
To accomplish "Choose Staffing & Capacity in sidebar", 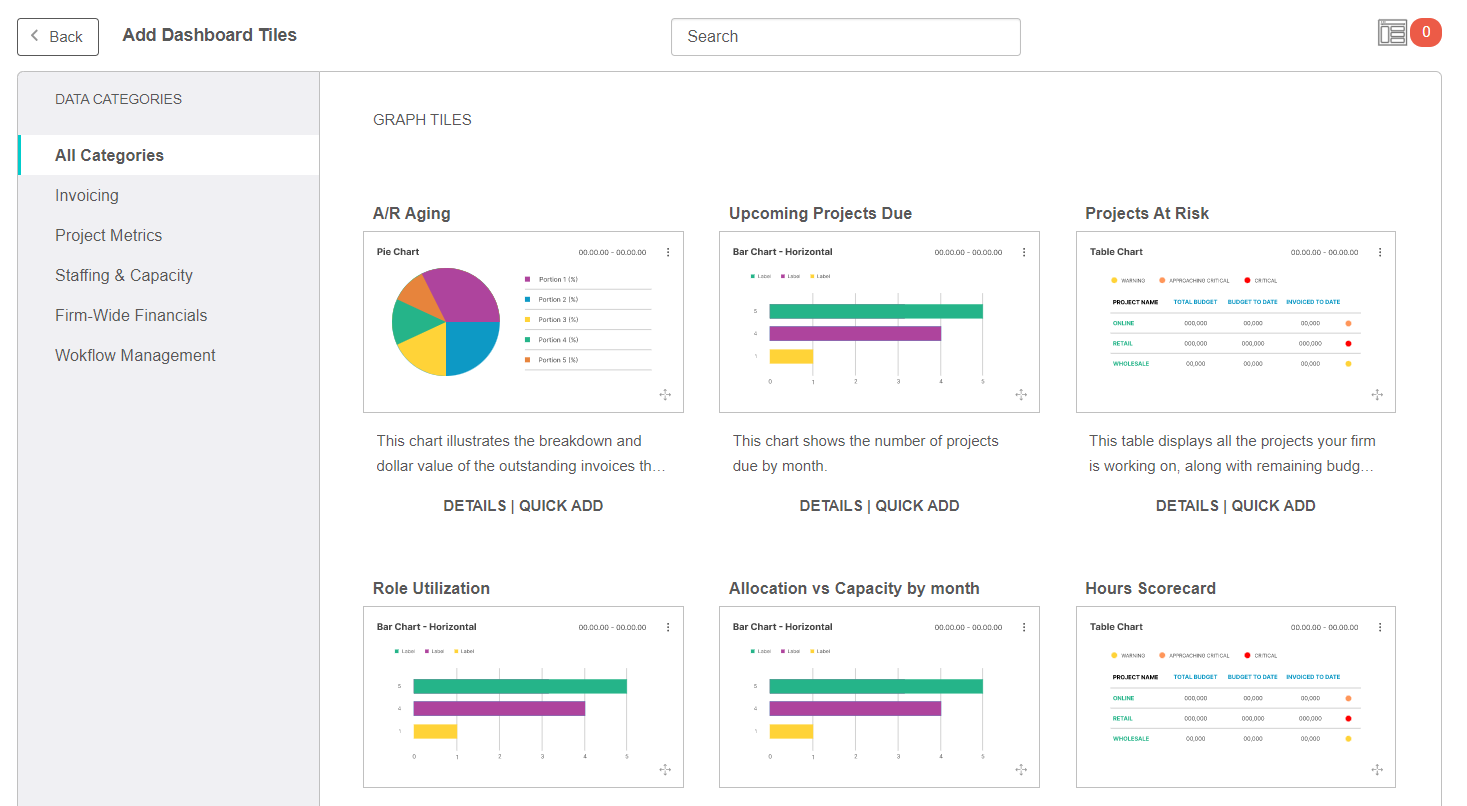I will 124,276.
